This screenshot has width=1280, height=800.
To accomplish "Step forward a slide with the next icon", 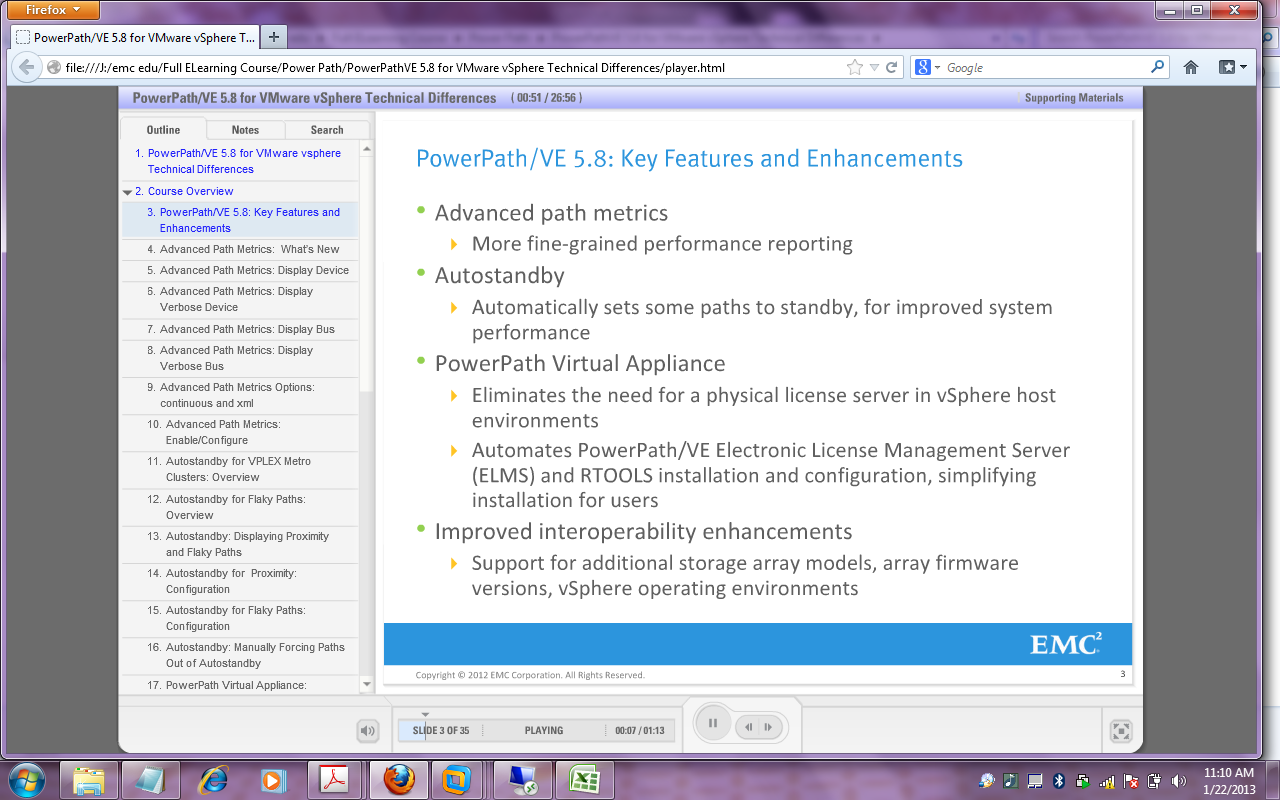I will tap(766, 727).
